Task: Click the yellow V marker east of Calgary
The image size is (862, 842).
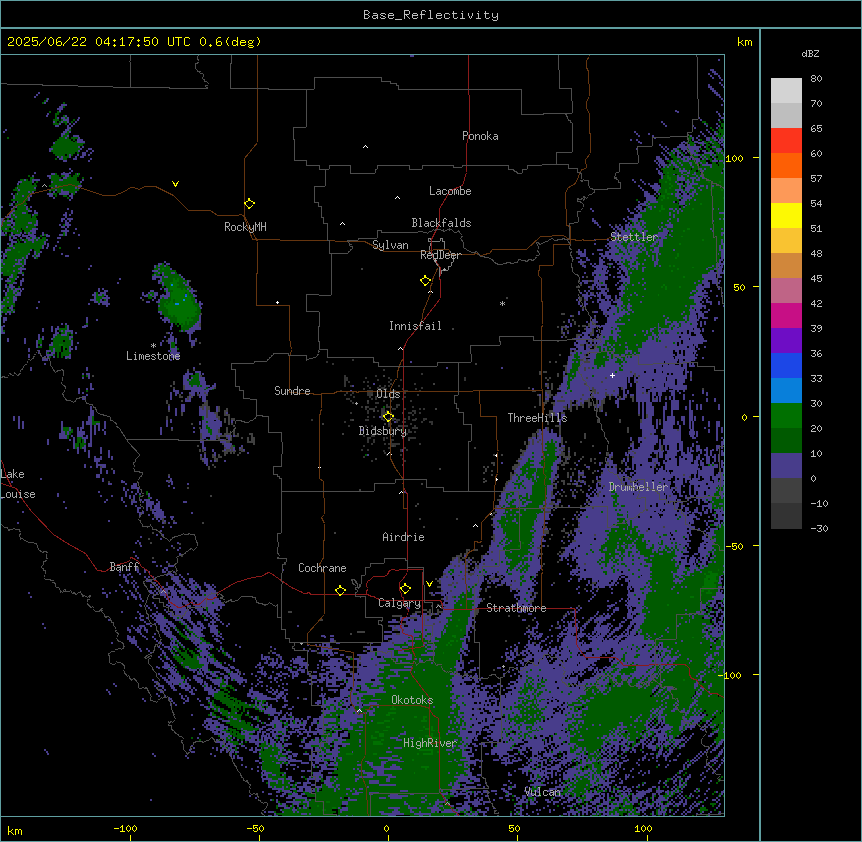Action: [x=429, y=584]
